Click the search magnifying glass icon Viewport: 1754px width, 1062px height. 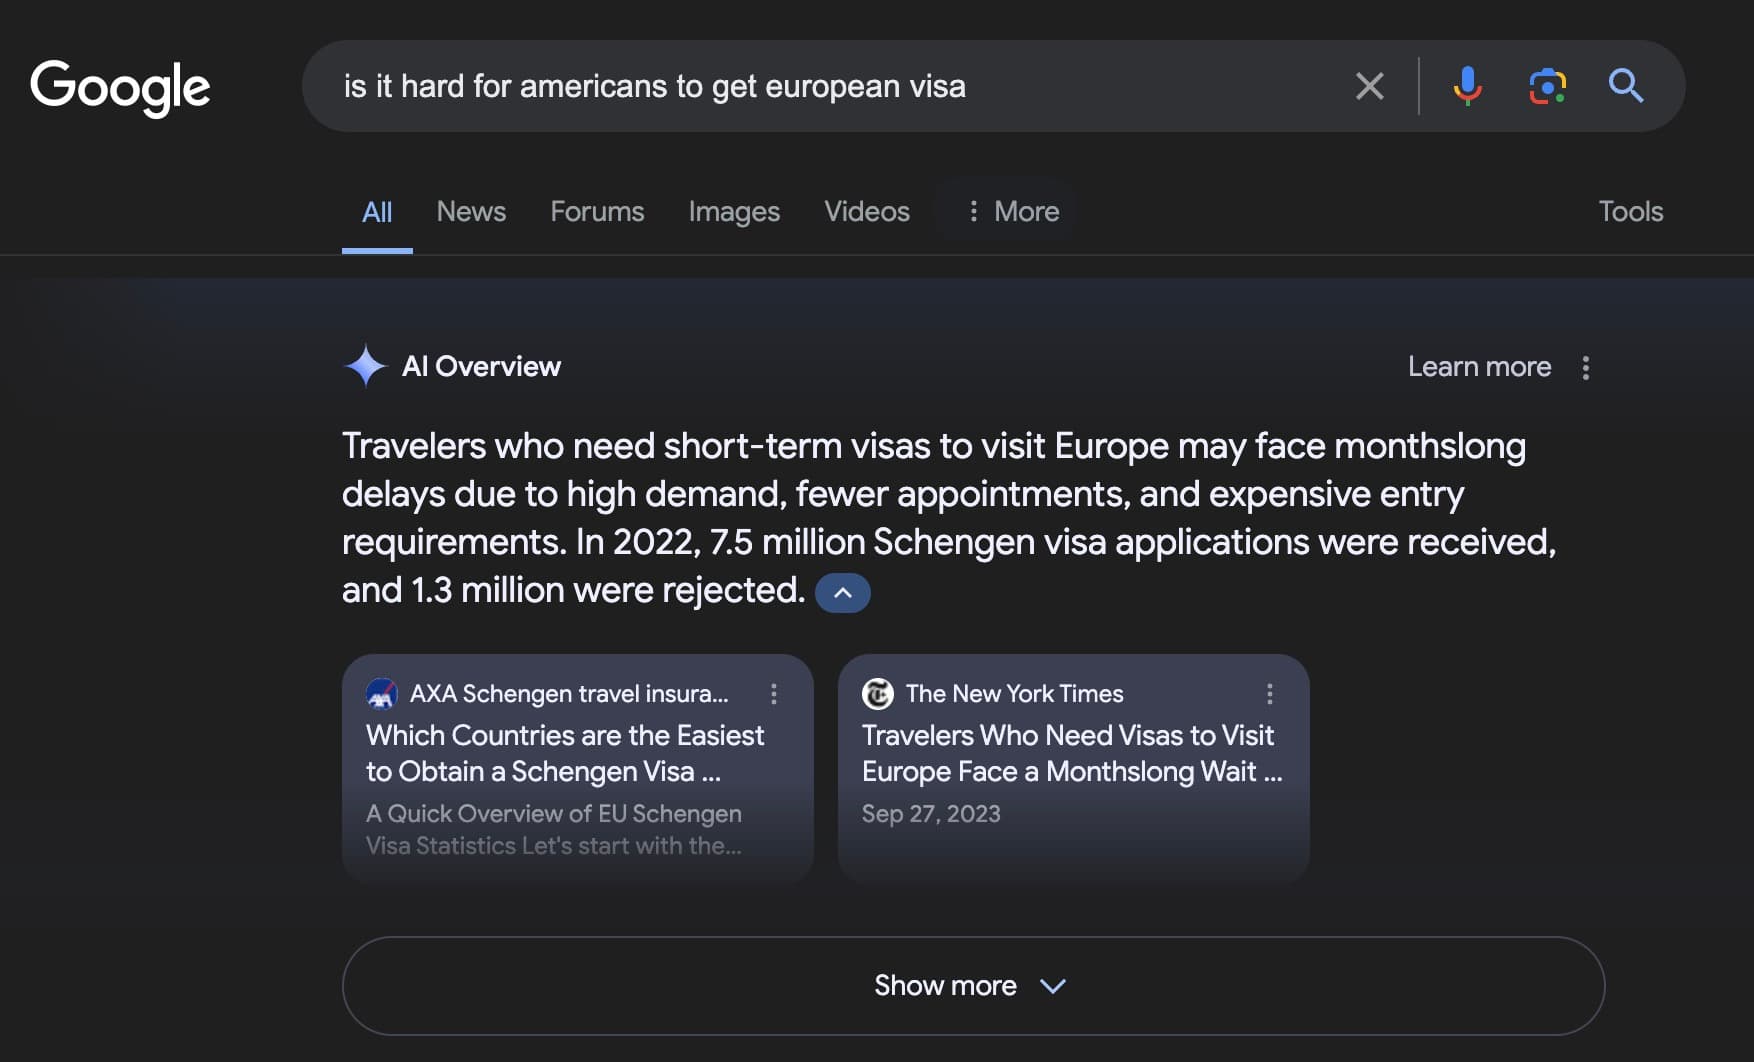(x=1625, y=86)
